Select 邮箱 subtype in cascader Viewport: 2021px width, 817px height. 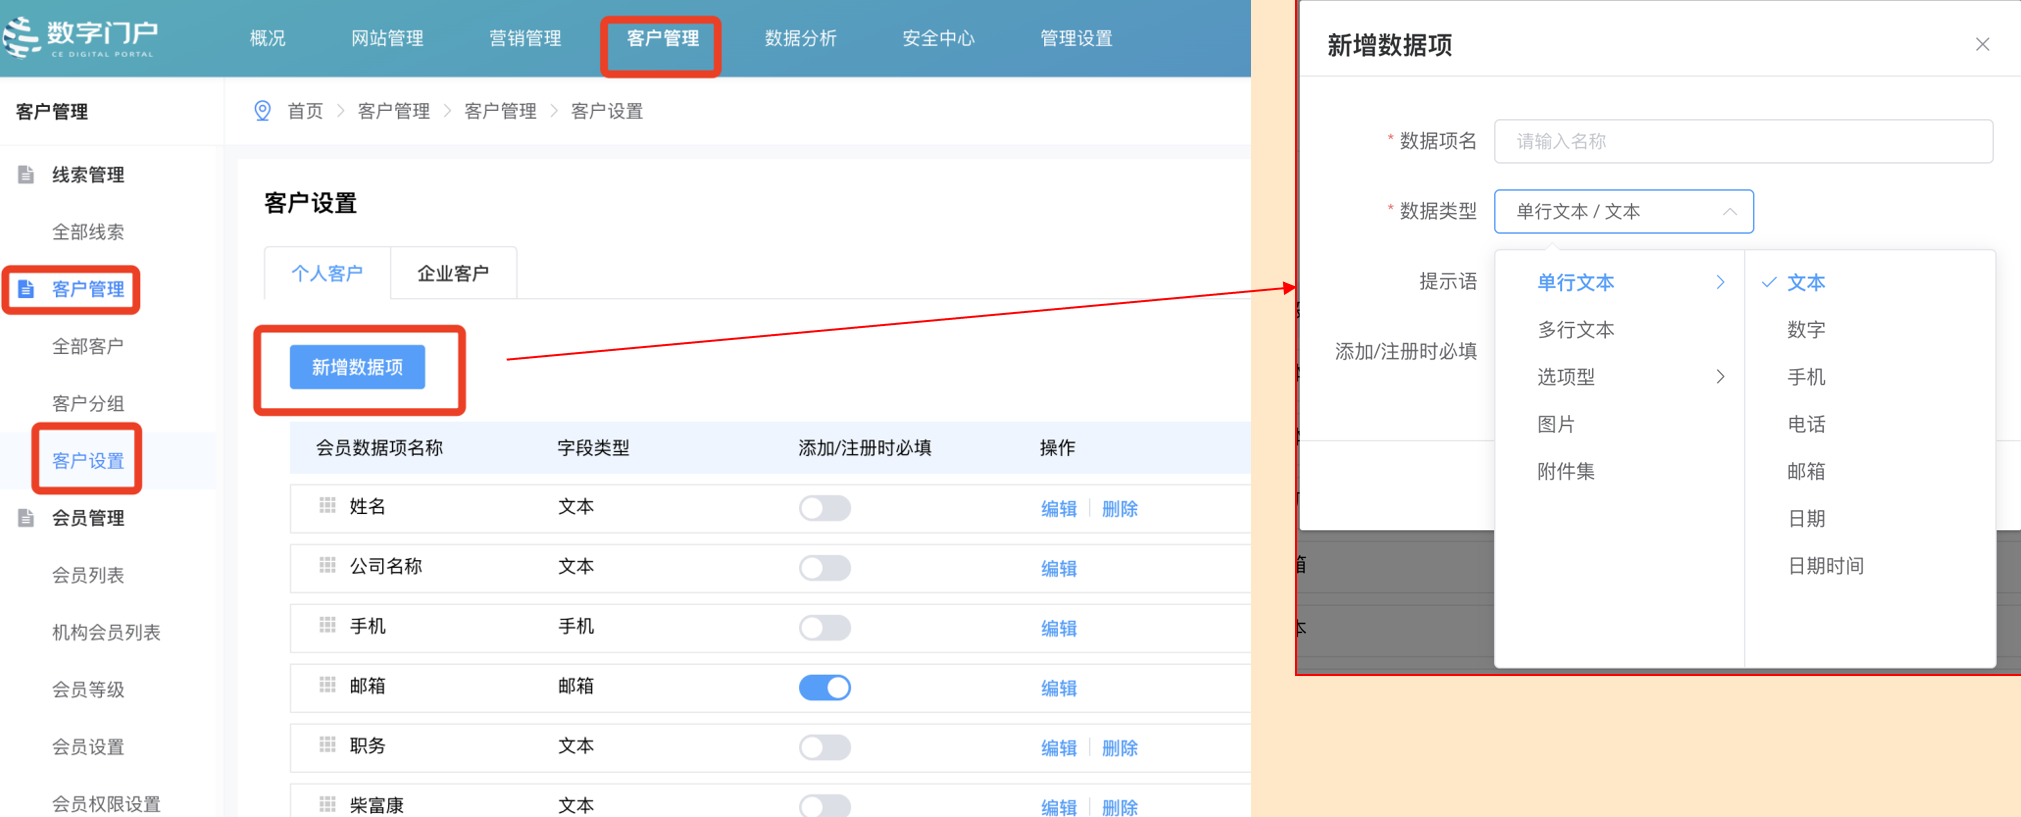1806,471
